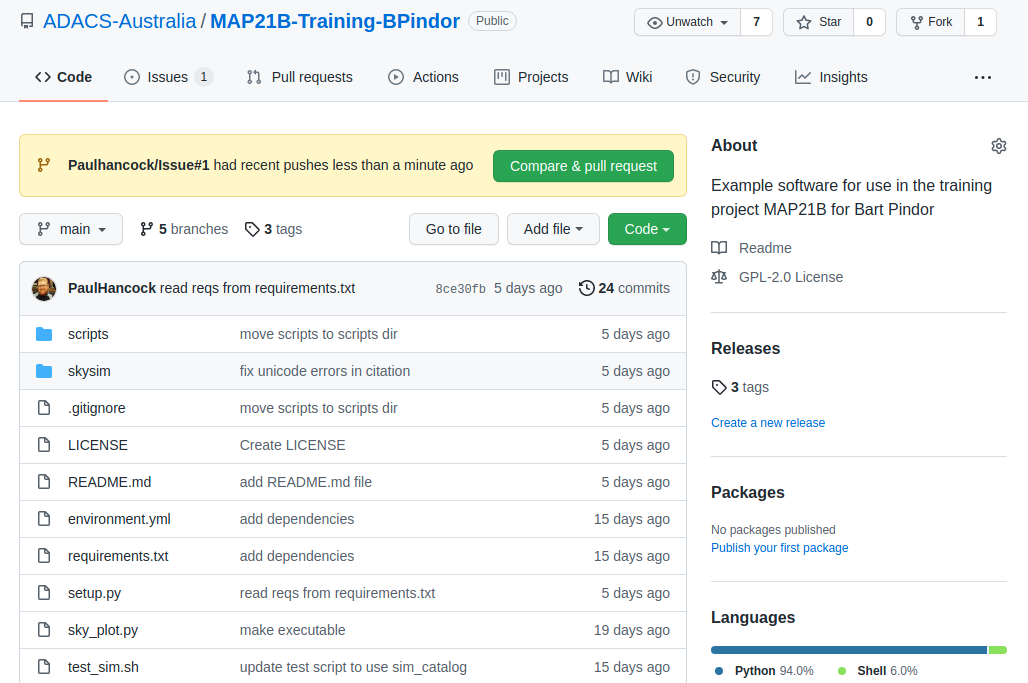Open the repository home via the repo icon
The width and height of the screenshot is (1028, 683).
point(27,20)
